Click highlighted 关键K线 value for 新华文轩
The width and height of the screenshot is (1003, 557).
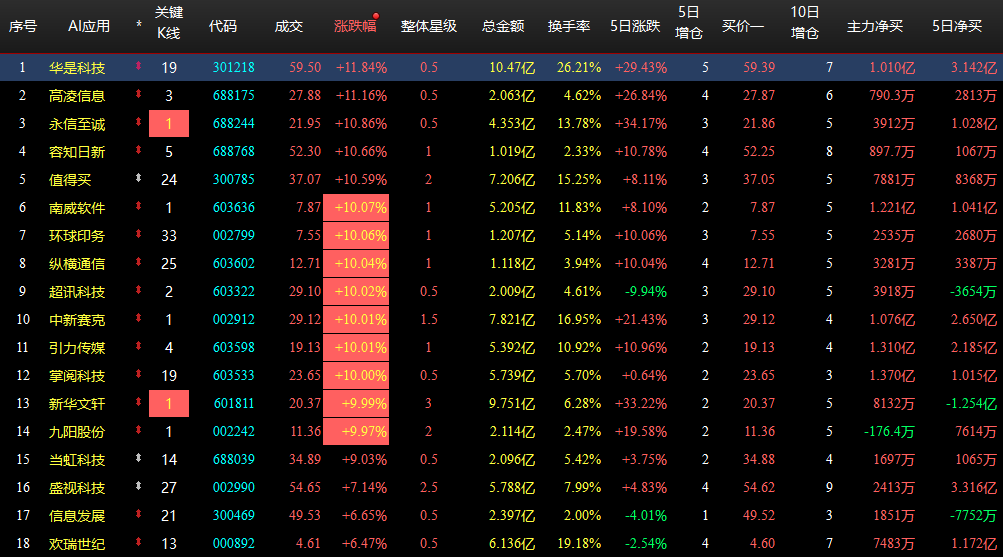[x=169, y=404]
